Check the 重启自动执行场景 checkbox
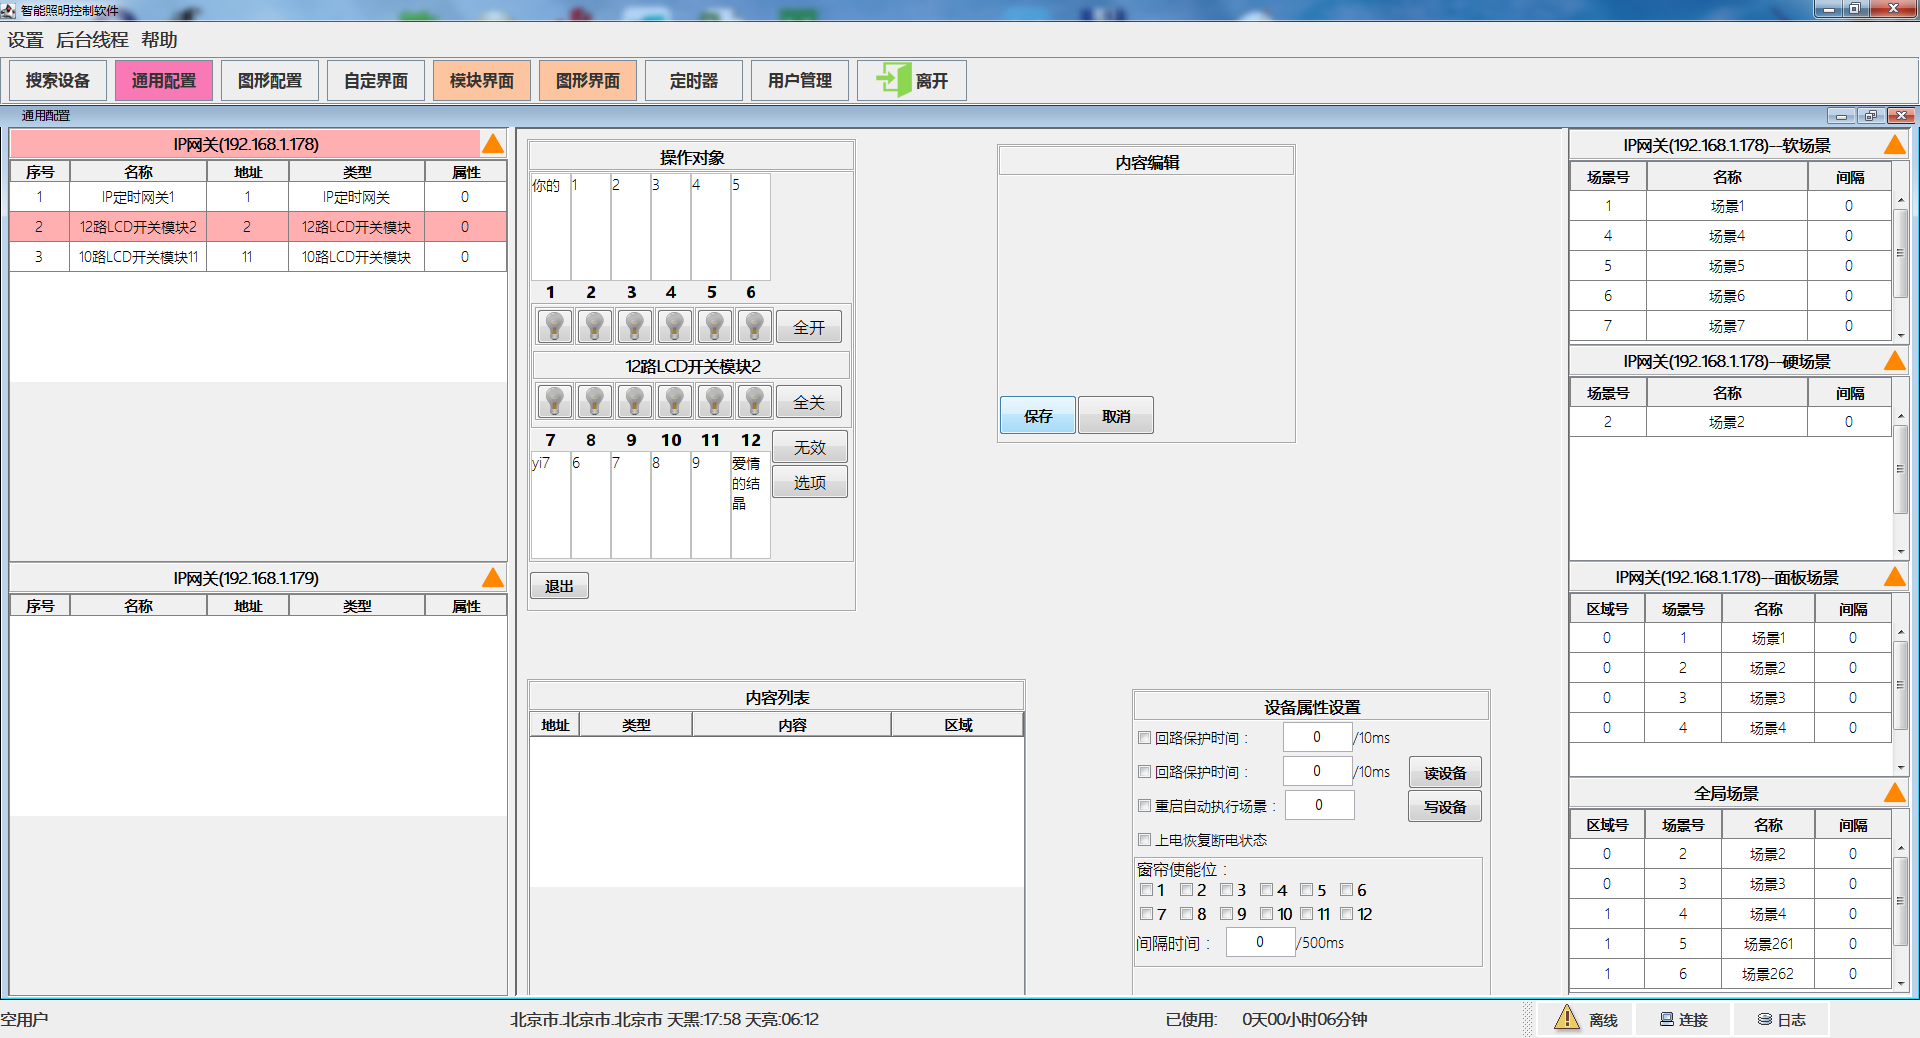Viewport: 1920px width, 1038px height. [1145, 806]
